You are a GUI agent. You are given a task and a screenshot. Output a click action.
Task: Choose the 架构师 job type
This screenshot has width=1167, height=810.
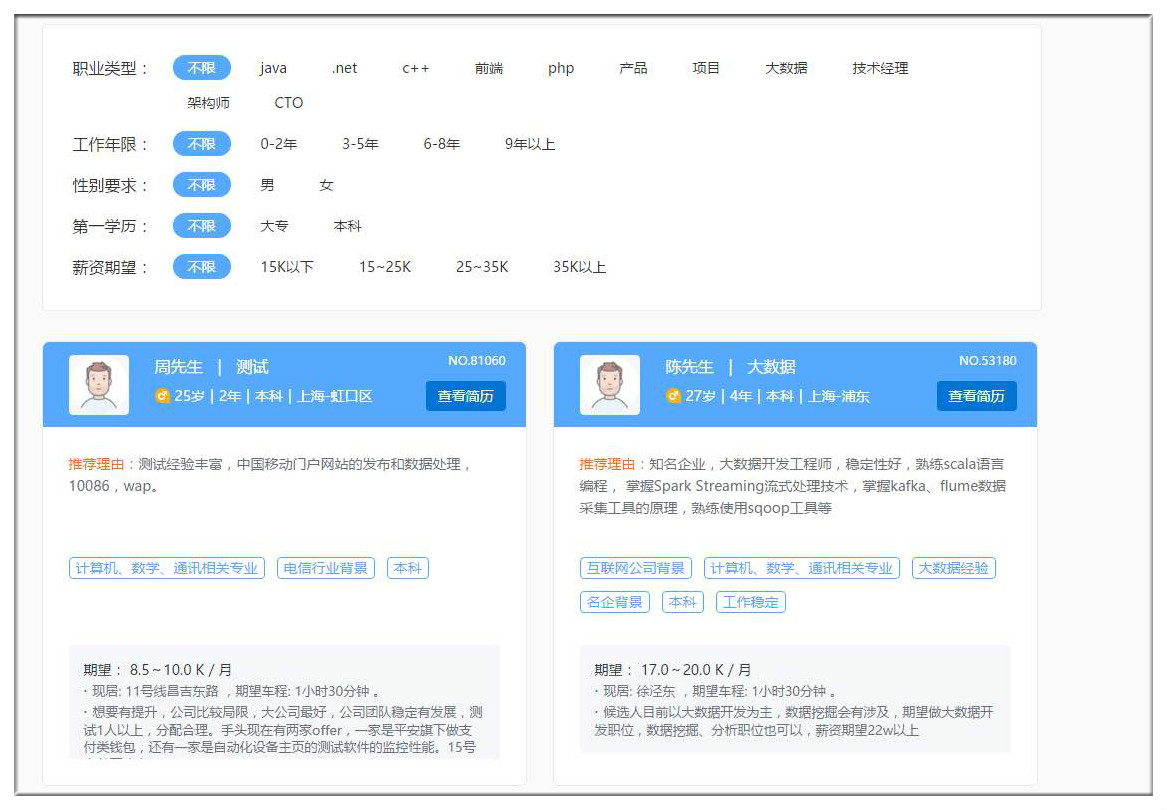point(208,103)
